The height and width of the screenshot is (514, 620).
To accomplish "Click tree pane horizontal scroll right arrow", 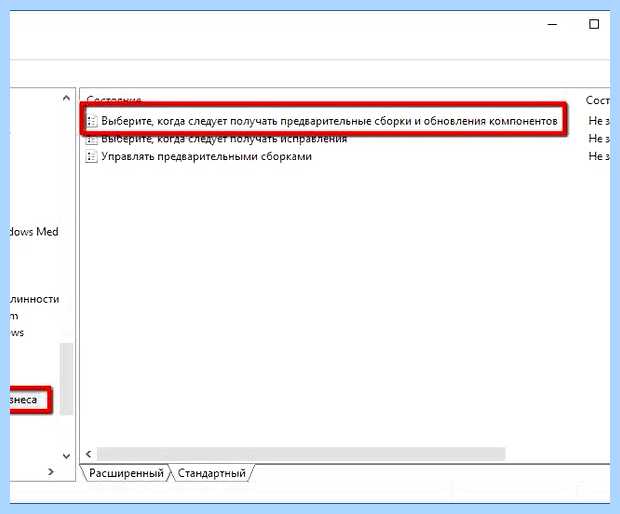I will point(51,471).
